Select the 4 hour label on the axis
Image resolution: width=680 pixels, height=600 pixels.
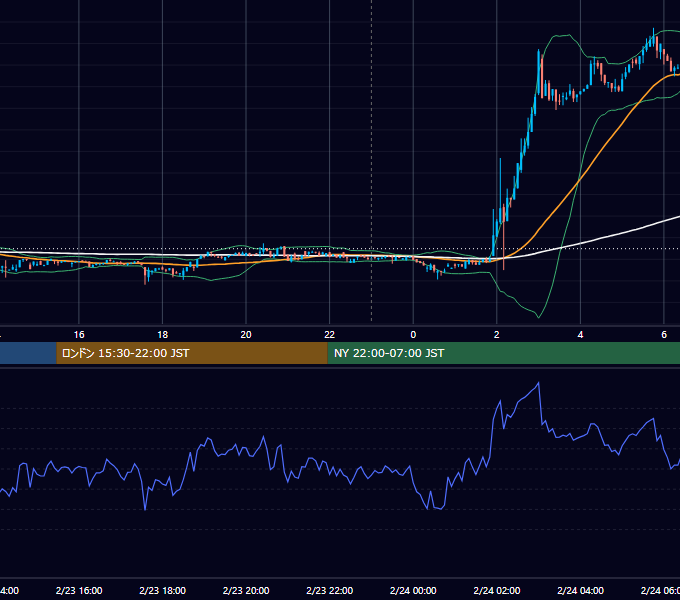click(x=580, y=335)
